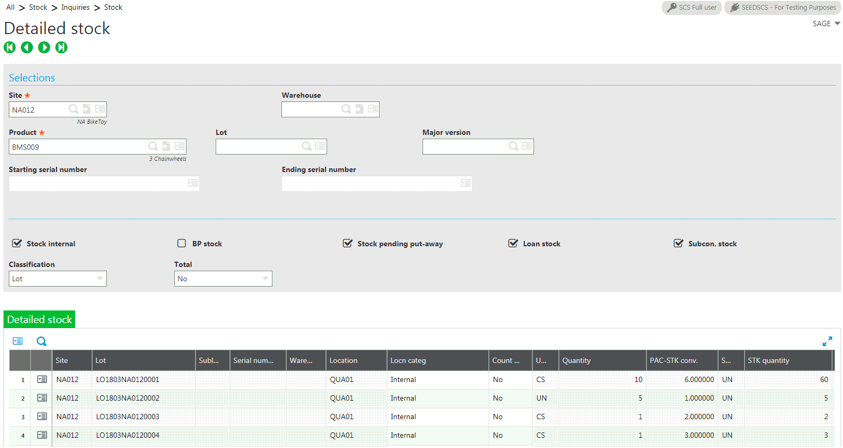The width and height of the screenshot is (843, 448).
Task: Click the SCS Full user button
Action: point(691,7)
